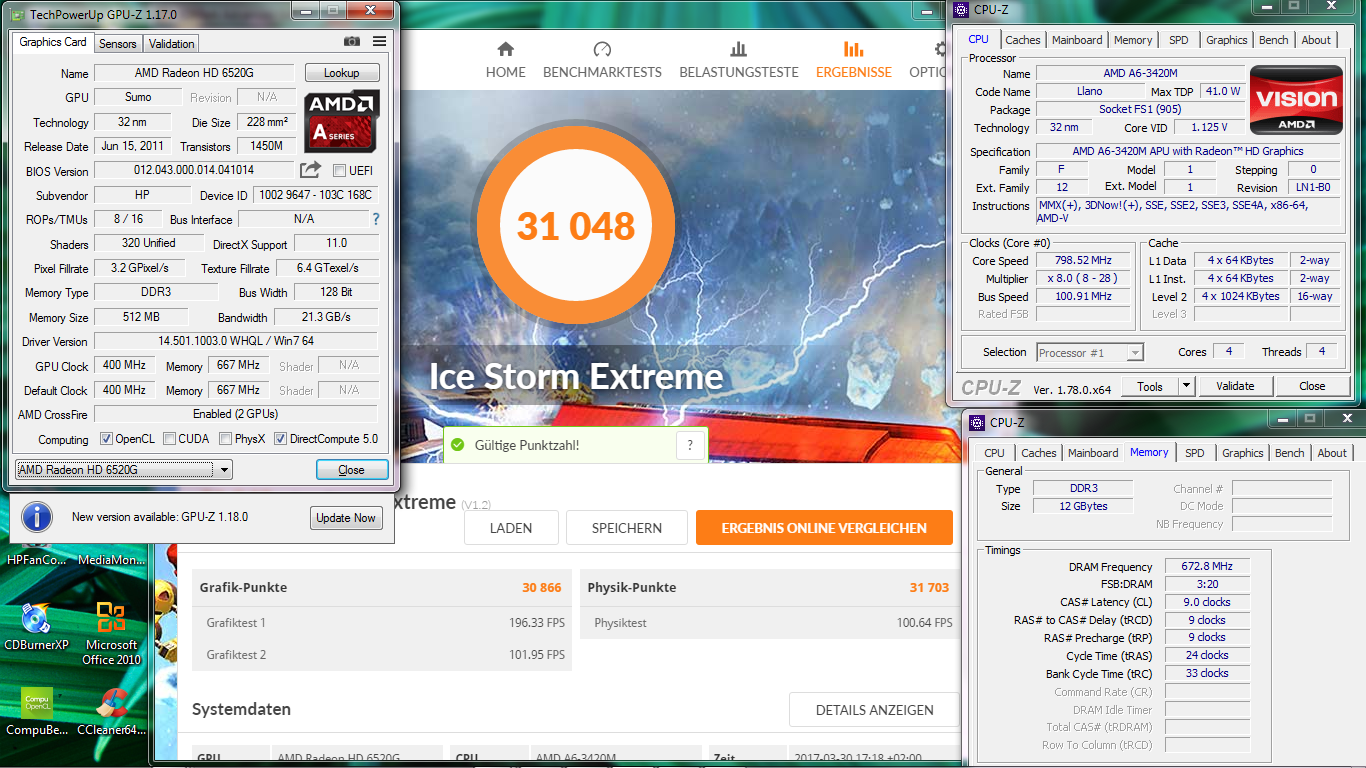Click the Memory Size value 12 GBytes

point(1082,506)
